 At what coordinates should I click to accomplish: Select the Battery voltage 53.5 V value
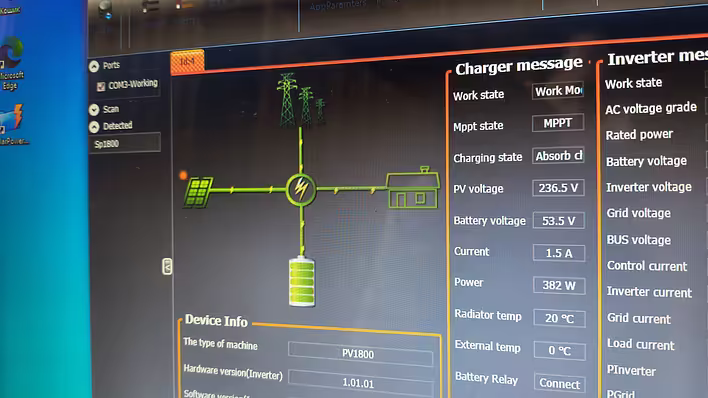click(559, 220)
